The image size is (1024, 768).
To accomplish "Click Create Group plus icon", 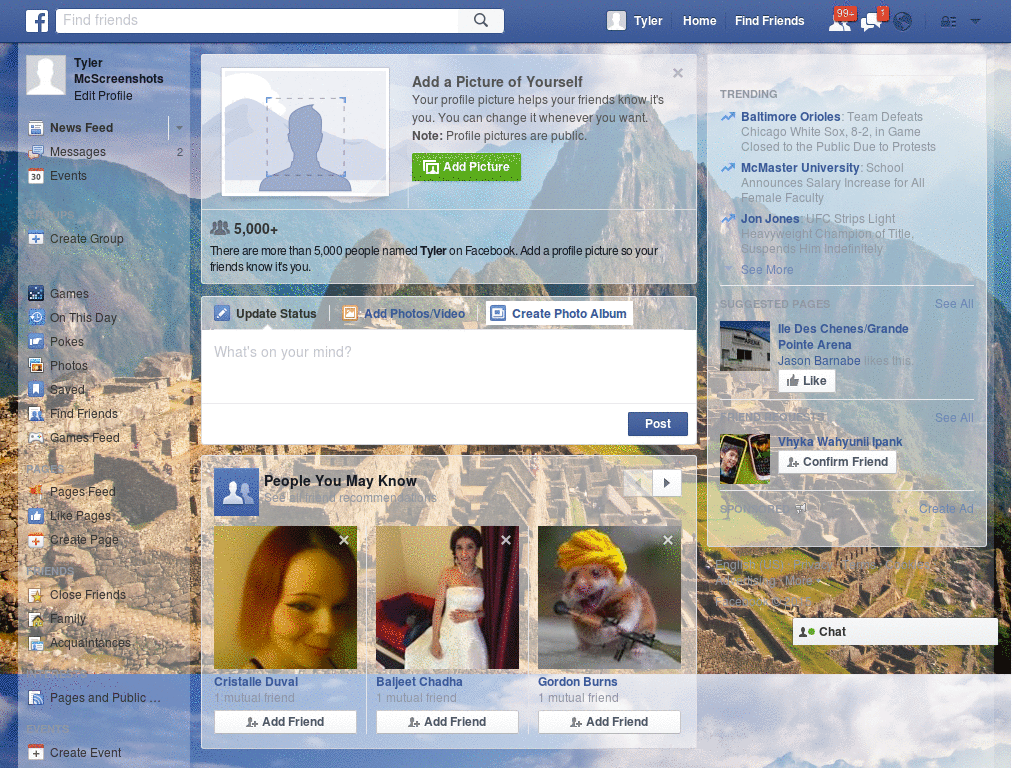I will coord(36,239).
